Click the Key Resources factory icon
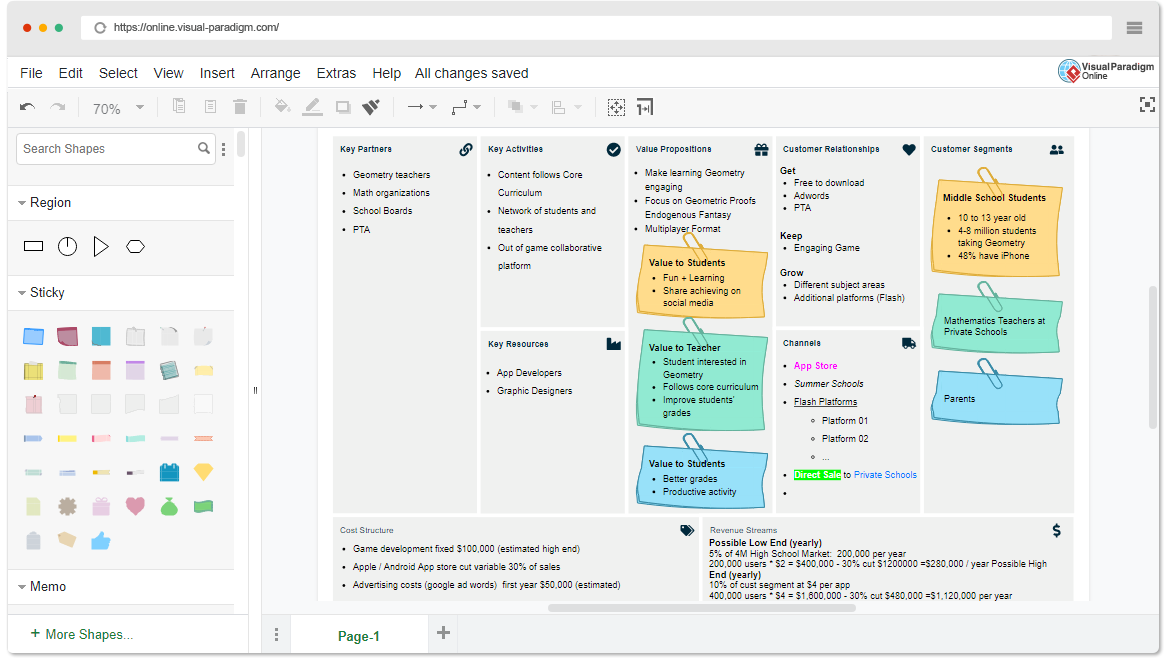Viewport: 1170px width, 665px height. (613, 344)
